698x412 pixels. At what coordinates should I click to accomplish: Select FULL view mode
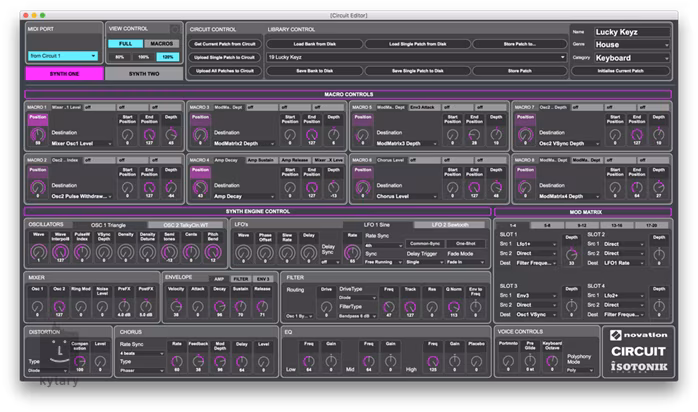(x=126, y=44)
